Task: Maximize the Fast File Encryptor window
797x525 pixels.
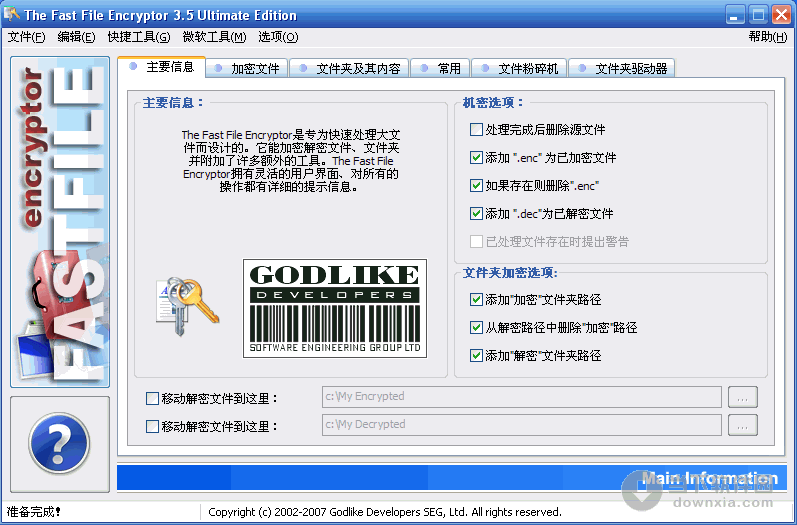Action: 758,15
